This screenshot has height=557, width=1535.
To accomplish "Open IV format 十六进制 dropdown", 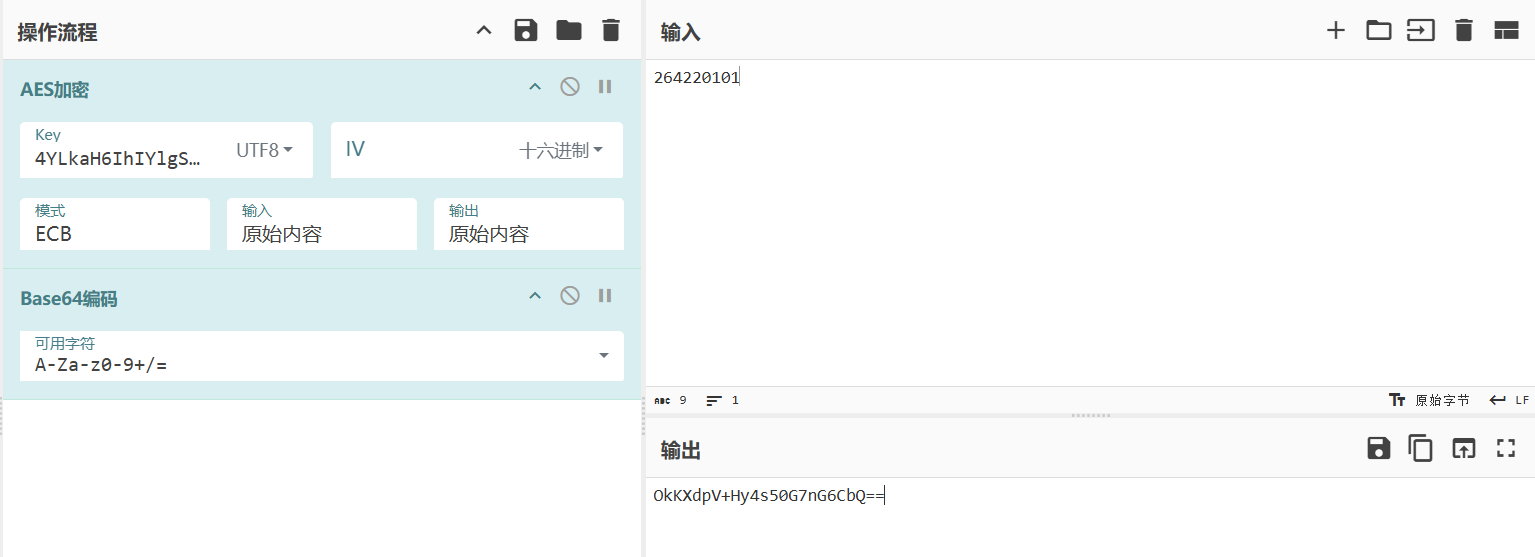I will pos(562,150).
